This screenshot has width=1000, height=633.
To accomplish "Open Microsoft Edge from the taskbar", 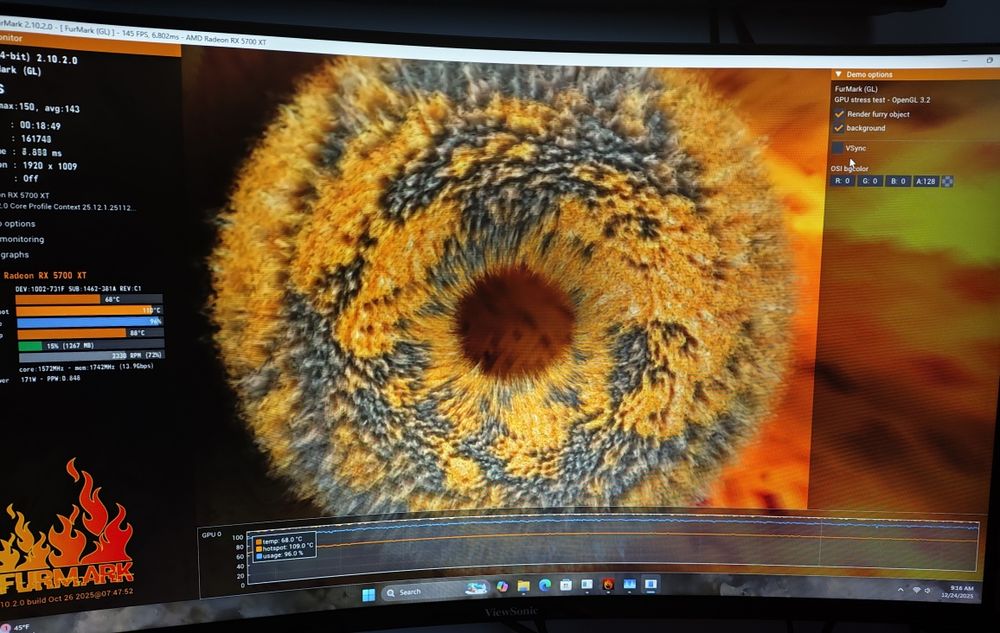I will pos(545,585).
